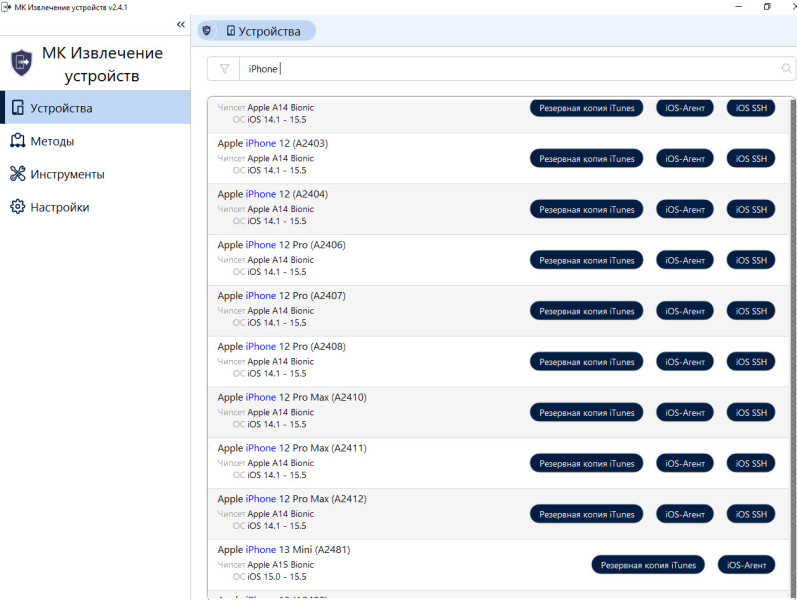Select the Apple iPhone 12 Pro (A2408) title
Viewport: 797px width, 600px height.
(281, 347)
